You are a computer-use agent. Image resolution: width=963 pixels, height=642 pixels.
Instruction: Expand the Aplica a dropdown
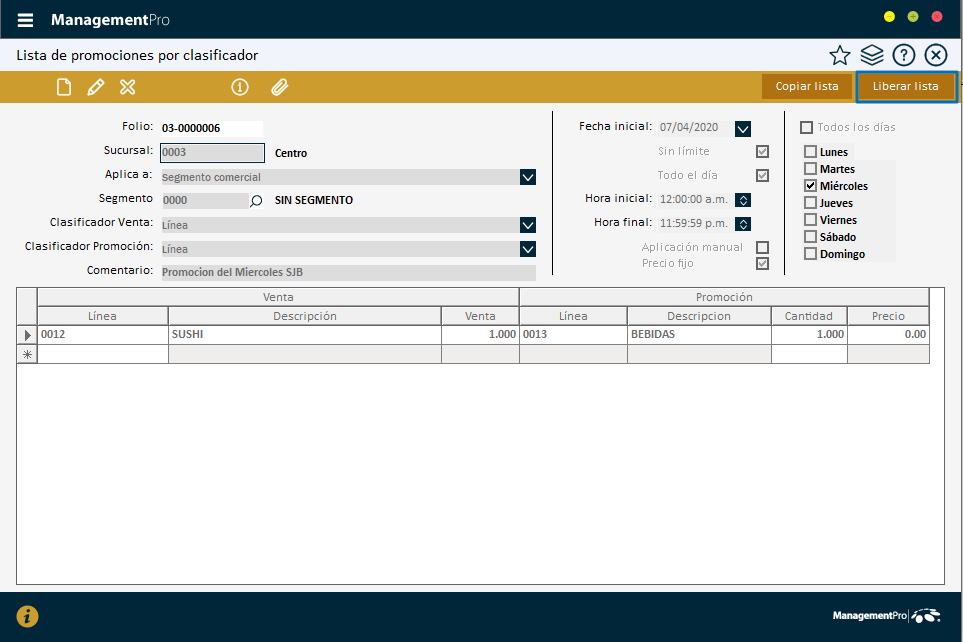[528, 177]
